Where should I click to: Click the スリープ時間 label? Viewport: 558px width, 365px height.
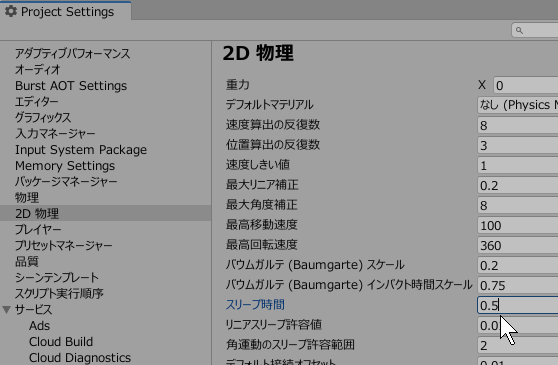[x=255, y=305]
